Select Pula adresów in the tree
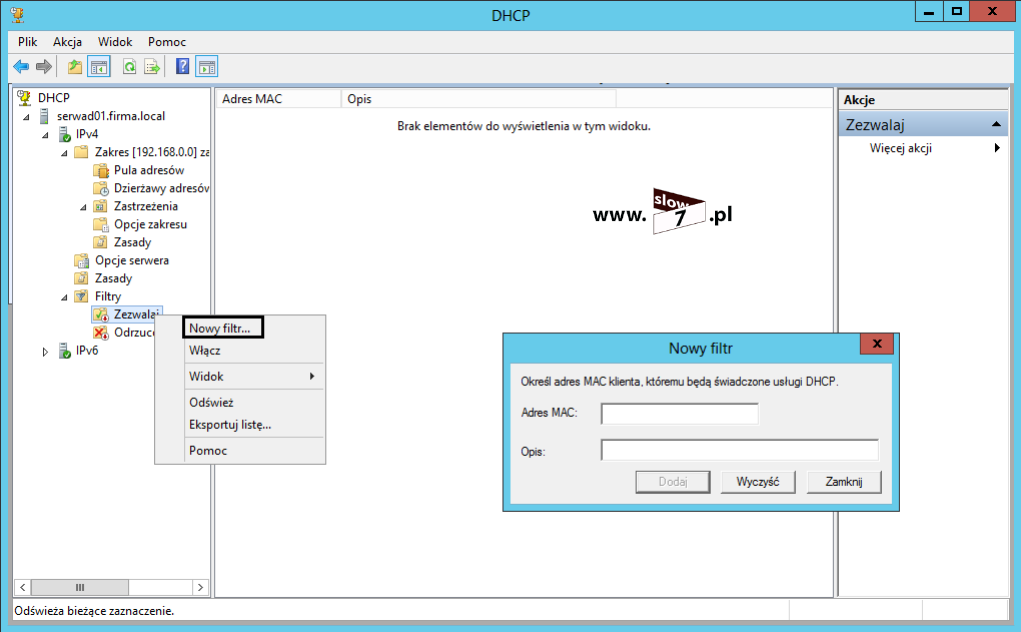This screenshot has height=632, width=1021. click(148, 170)
